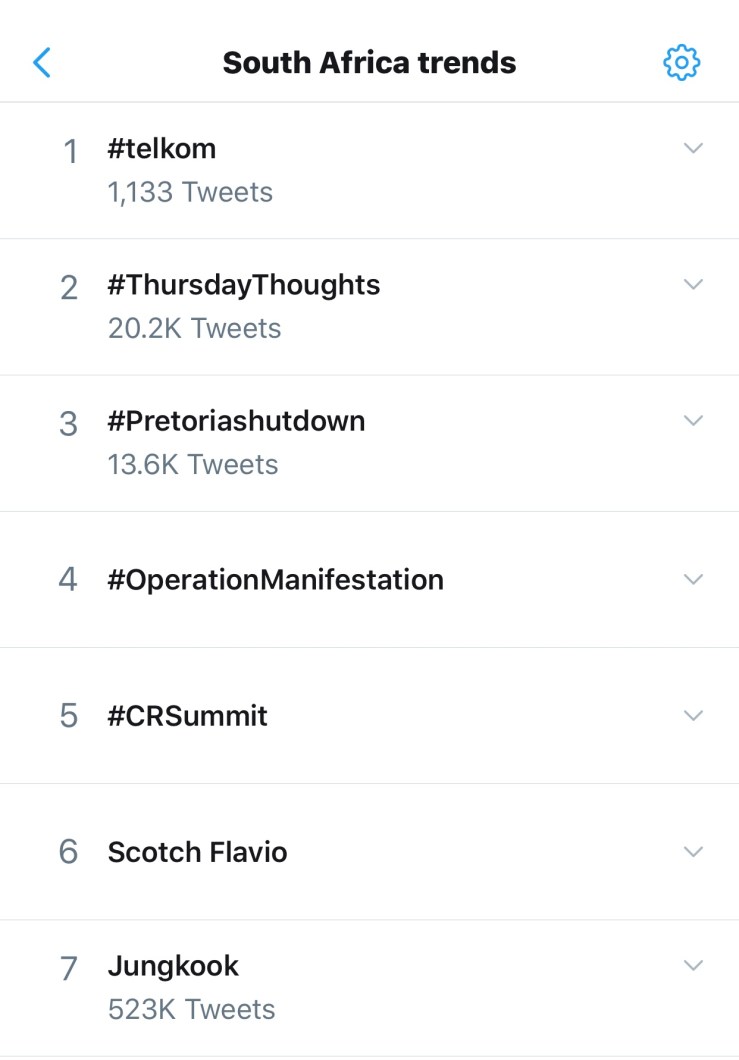Open the Jungkook trending topic

[173, 966]
